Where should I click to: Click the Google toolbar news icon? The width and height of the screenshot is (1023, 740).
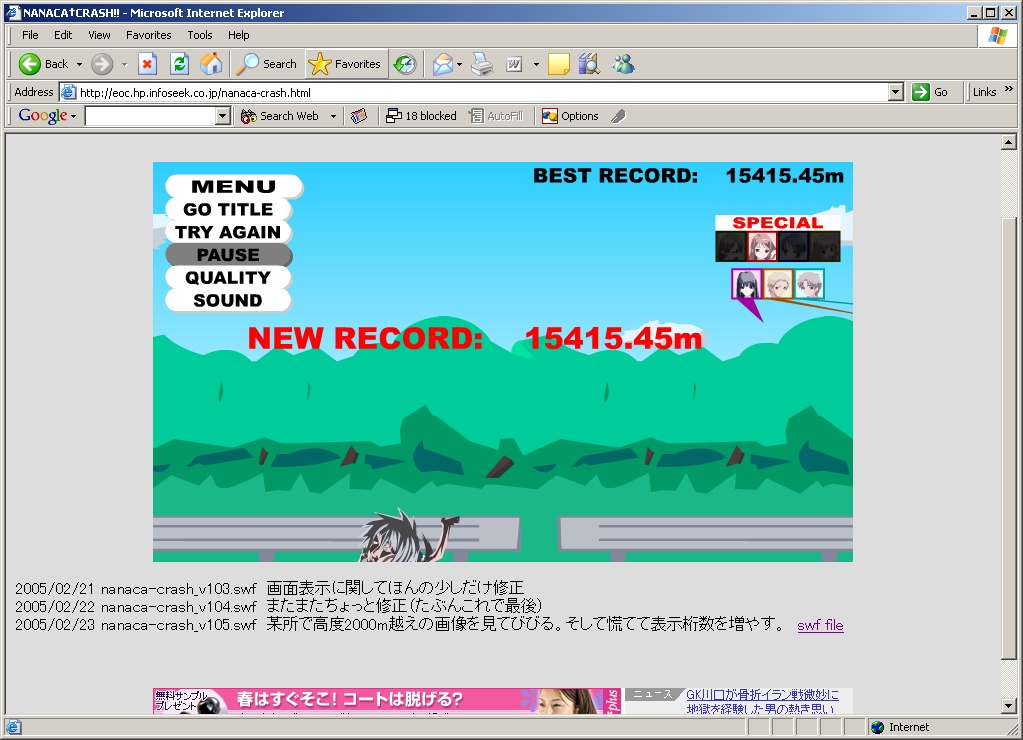click(359, 116)
